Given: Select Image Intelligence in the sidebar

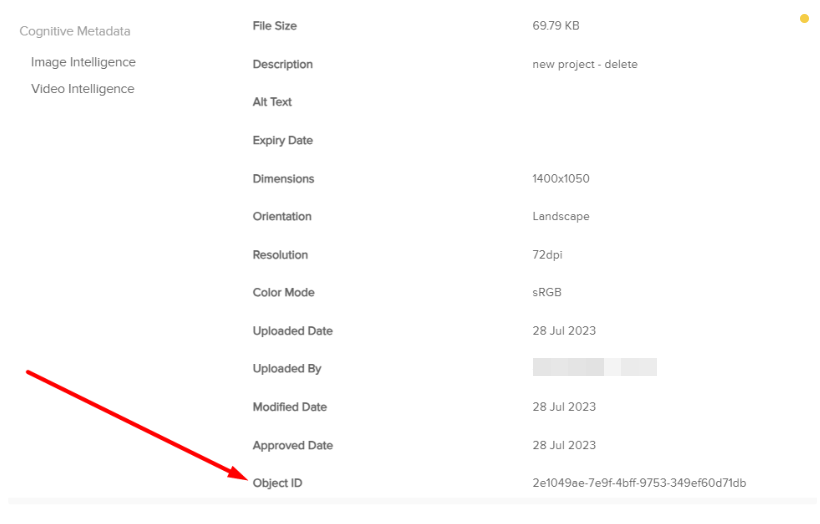Looking at the screenshot, I should 83,62.
